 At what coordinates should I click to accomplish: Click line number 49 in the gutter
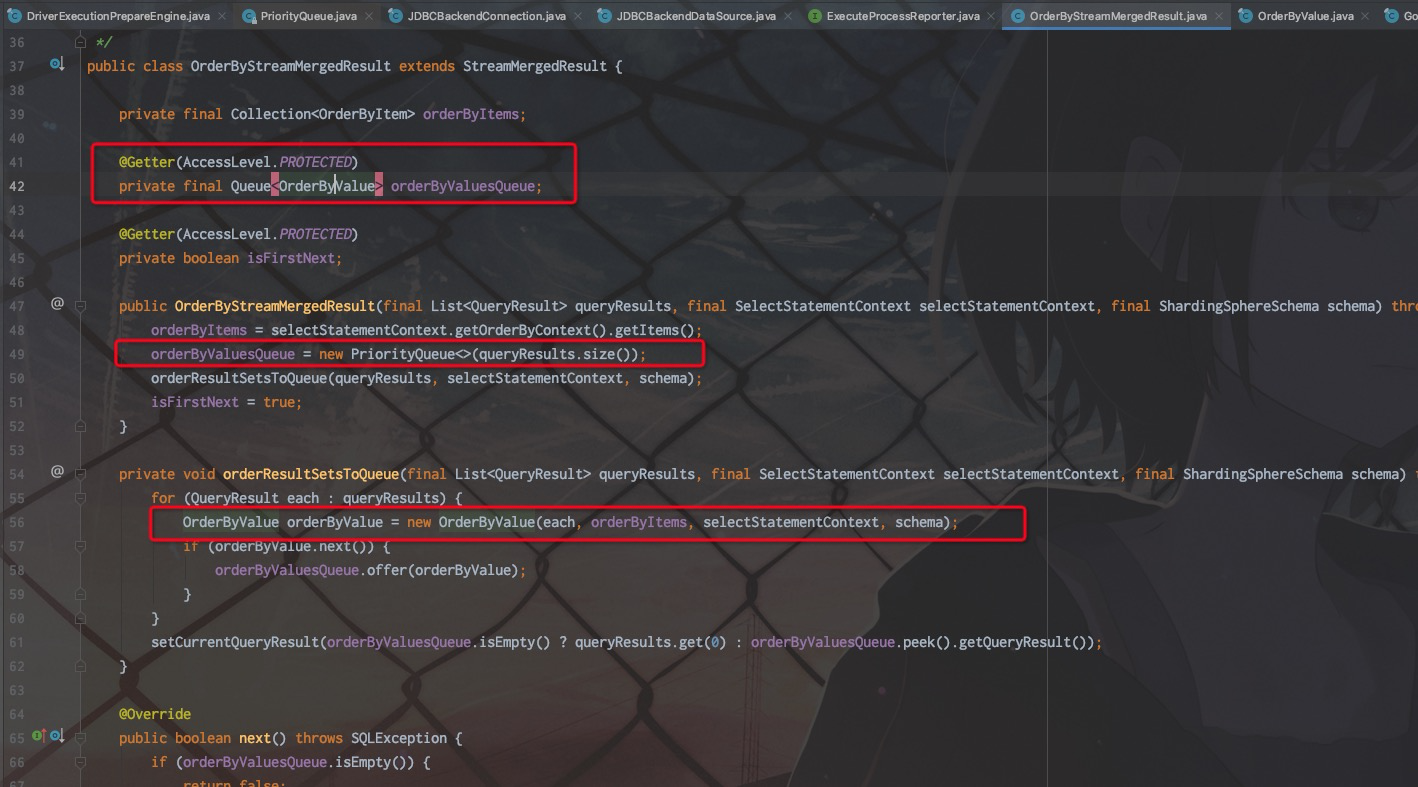pyautogui.click(x=16, y=354)
